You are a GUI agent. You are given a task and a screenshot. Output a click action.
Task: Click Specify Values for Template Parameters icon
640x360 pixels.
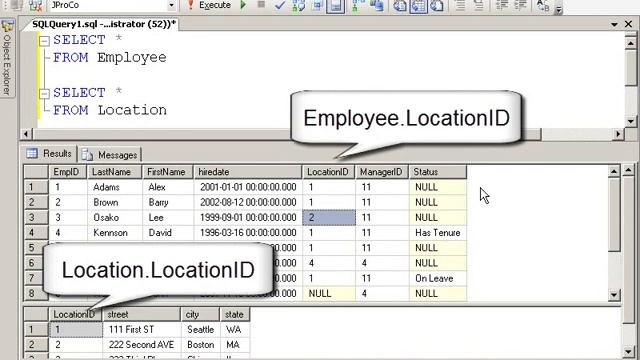coord(543,6)
